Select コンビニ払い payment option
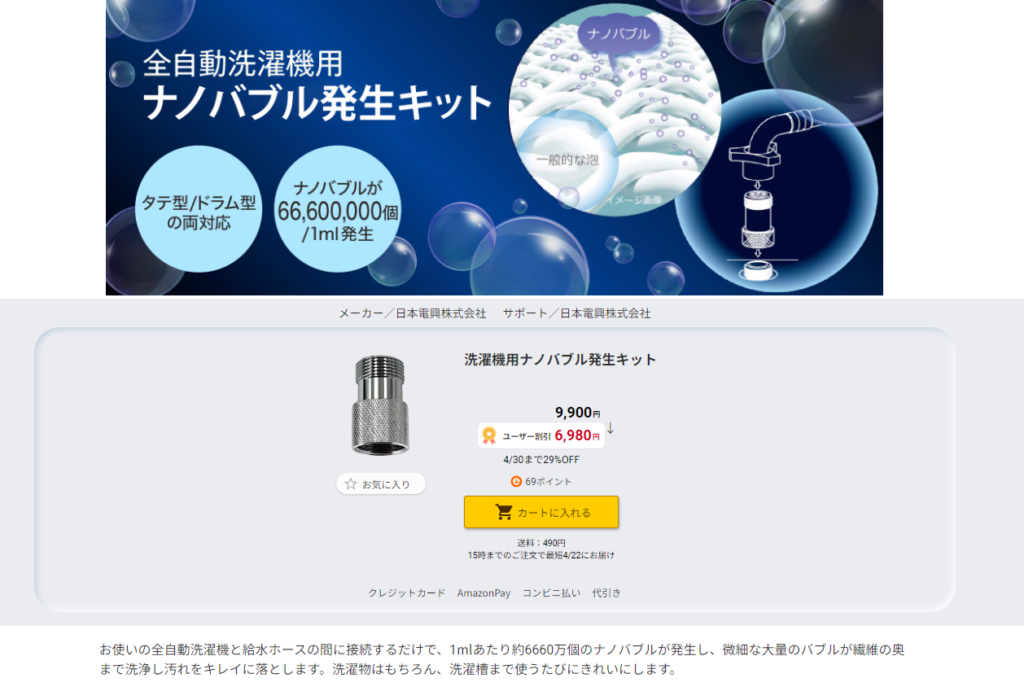 551,593
